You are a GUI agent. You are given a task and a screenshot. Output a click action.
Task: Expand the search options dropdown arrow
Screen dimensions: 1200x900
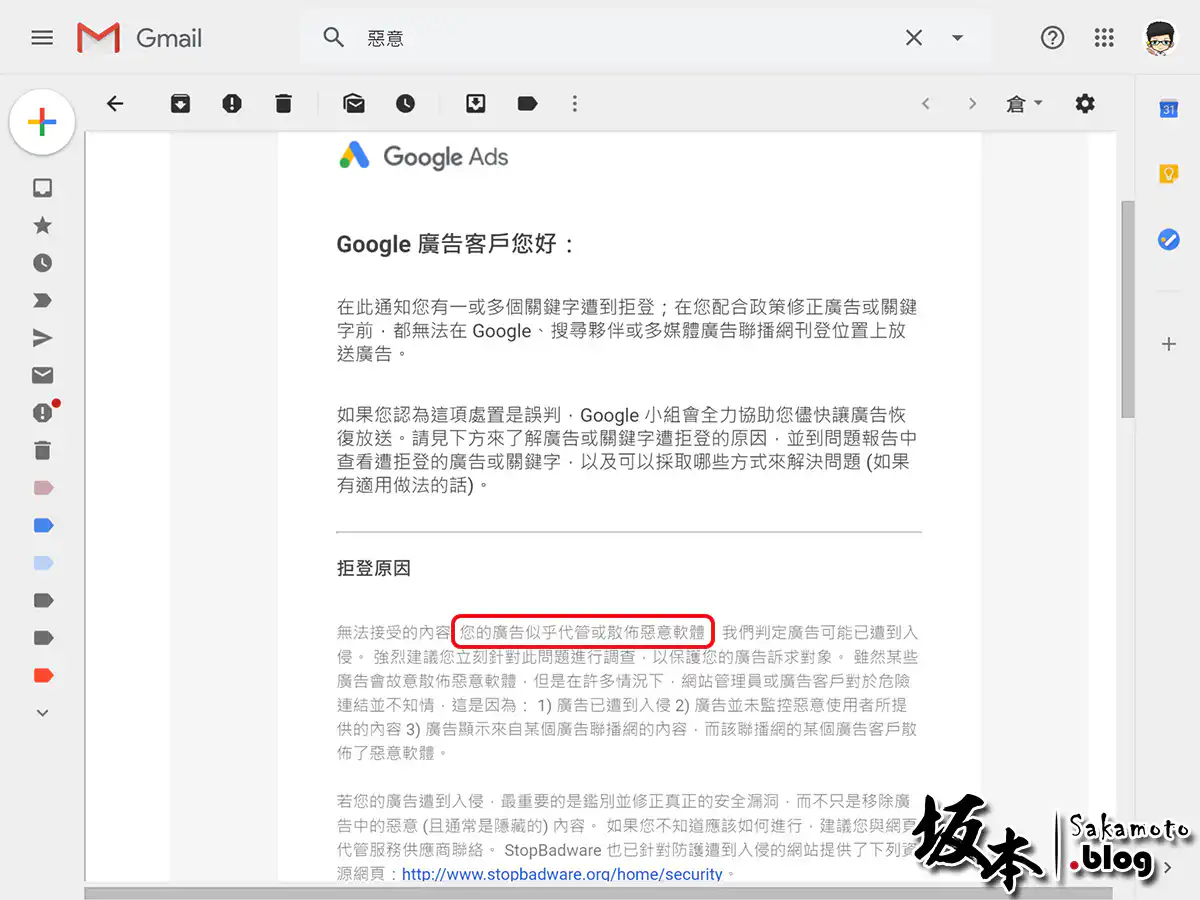pos(957,38)
